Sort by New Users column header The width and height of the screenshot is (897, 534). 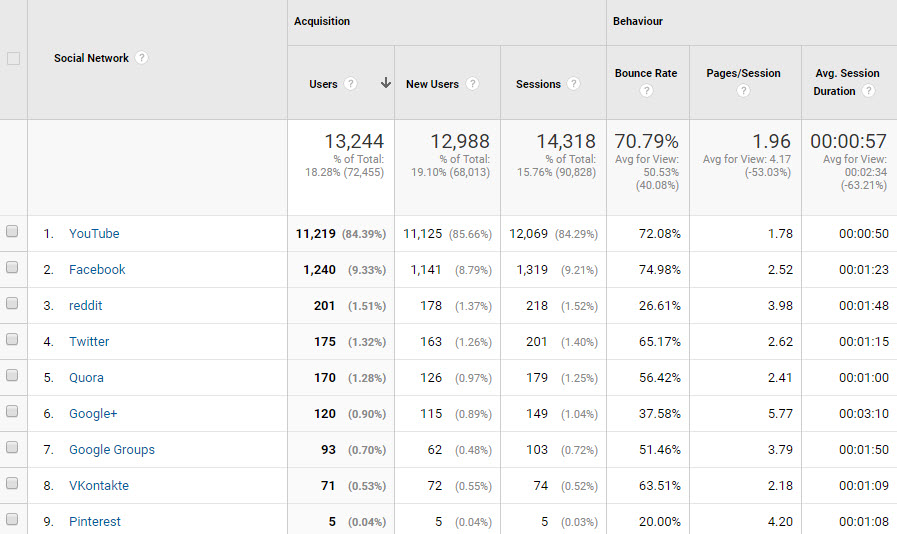tap(432, 84)
